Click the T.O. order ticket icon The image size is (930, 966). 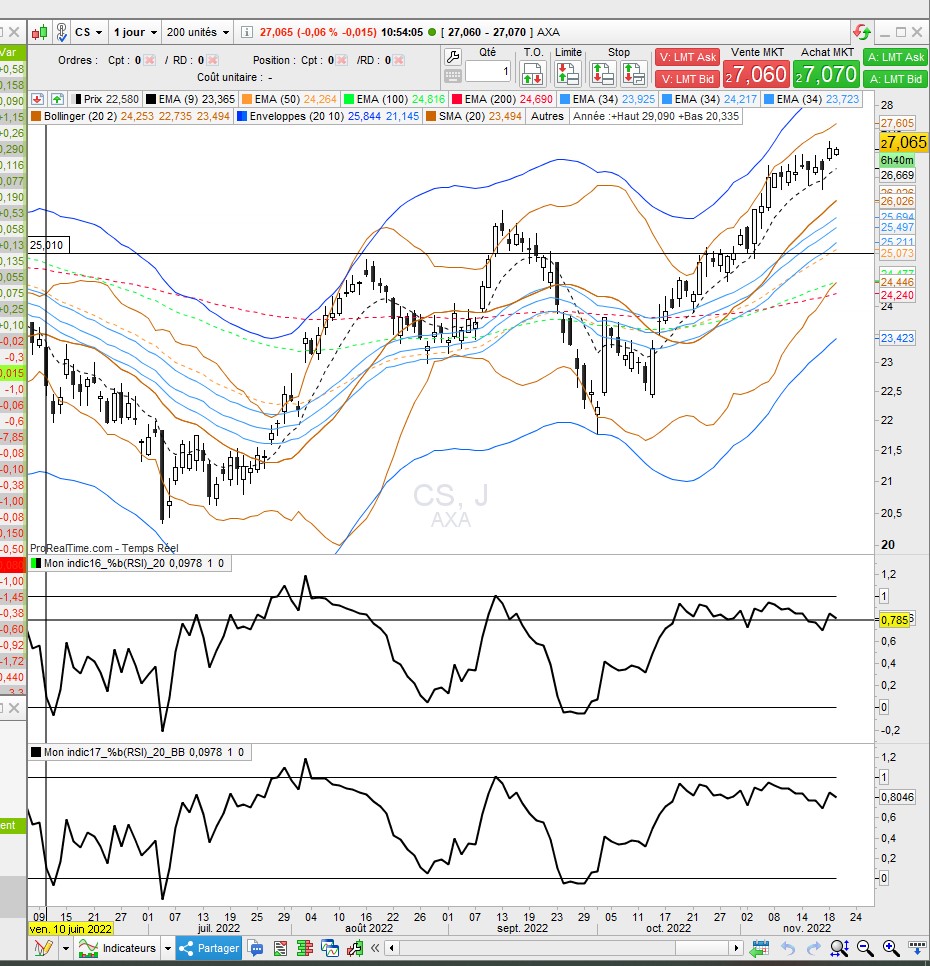pyautogui.click(x=533, y=73)
